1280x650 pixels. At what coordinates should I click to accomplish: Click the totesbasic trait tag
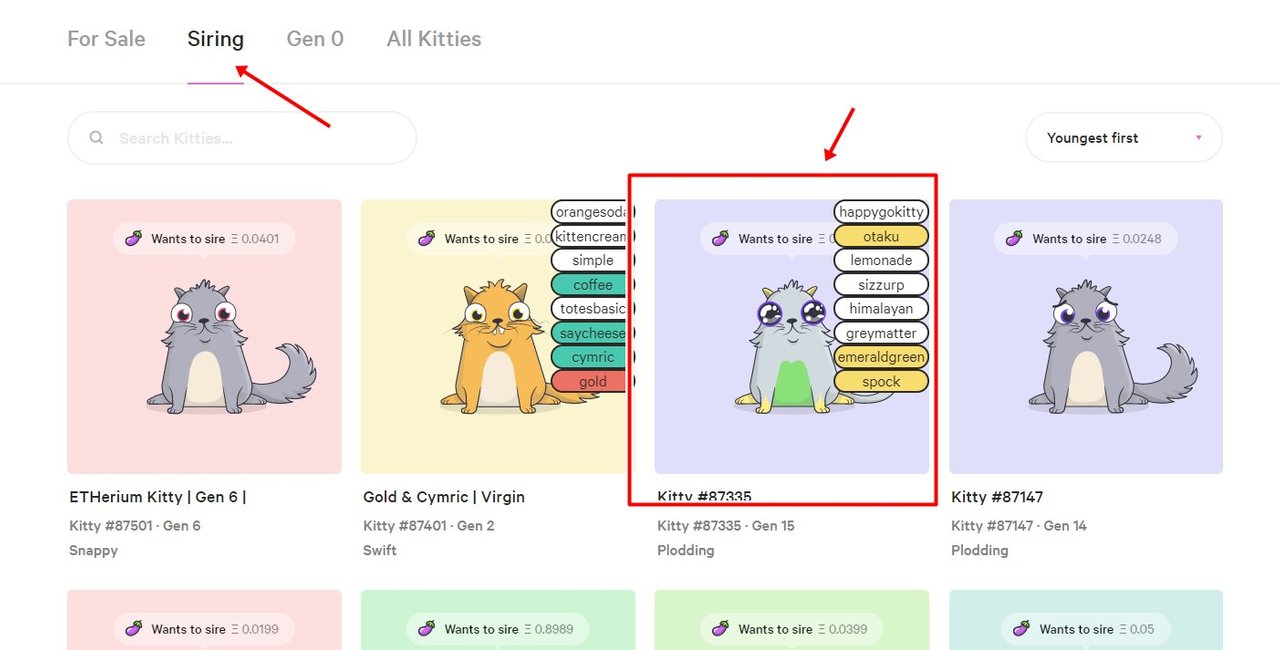[593, 309]
